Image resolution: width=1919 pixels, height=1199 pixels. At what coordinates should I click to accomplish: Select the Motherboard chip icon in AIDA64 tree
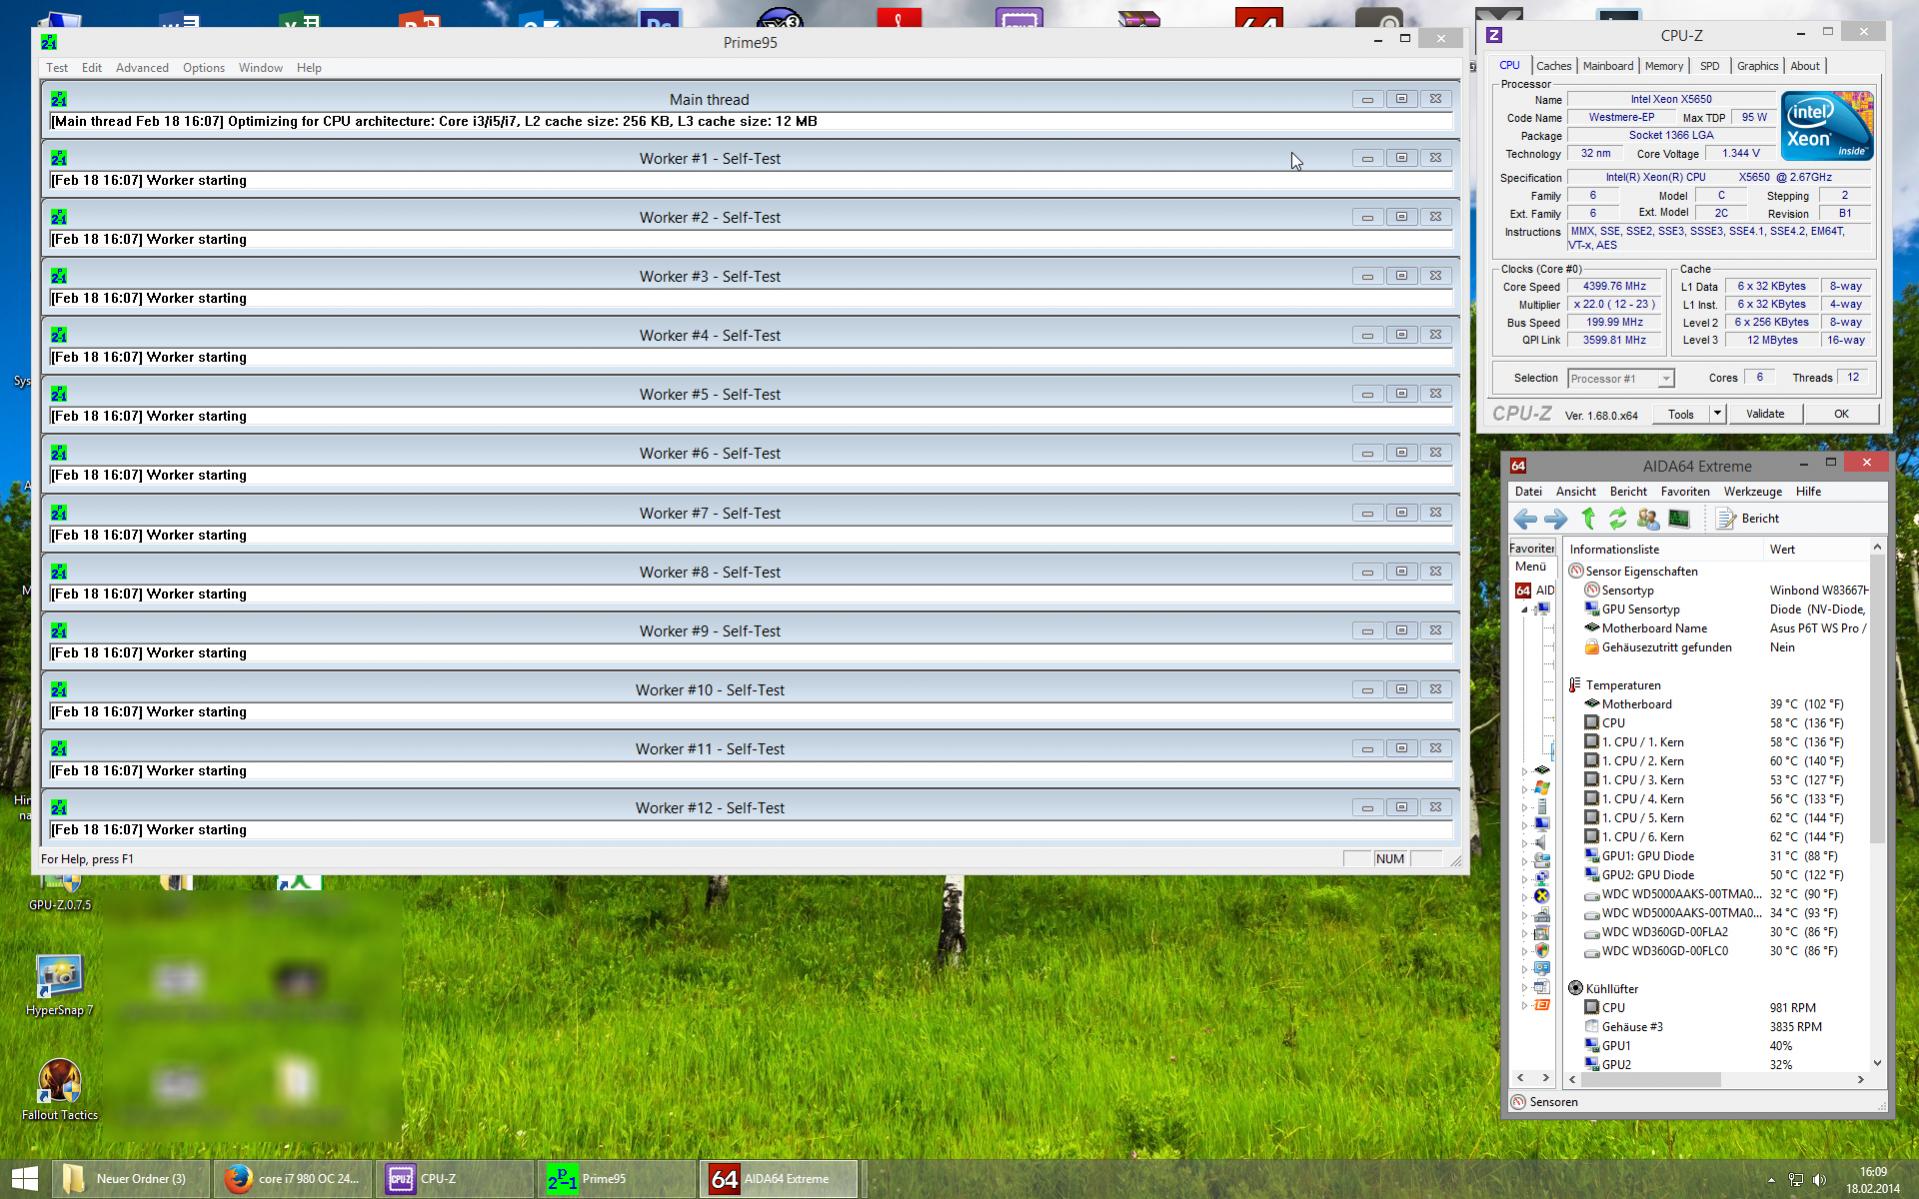coord(1542,770)
